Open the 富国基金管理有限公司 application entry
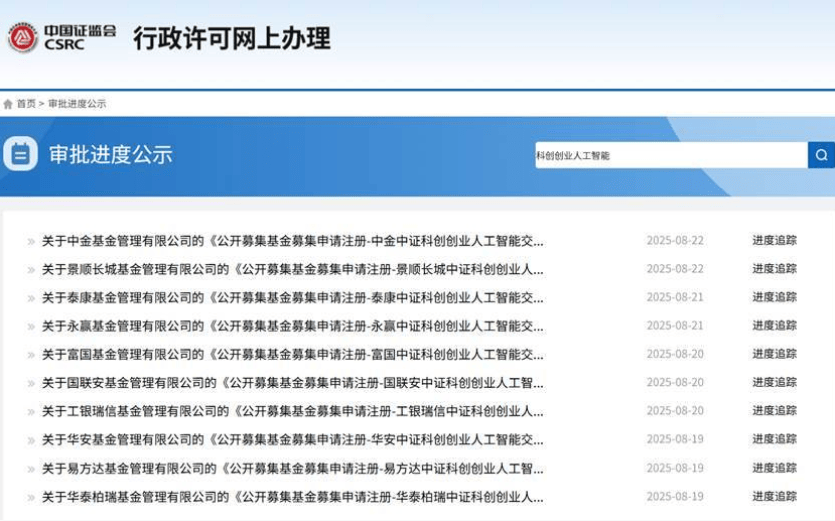 [x=292, y=354]
